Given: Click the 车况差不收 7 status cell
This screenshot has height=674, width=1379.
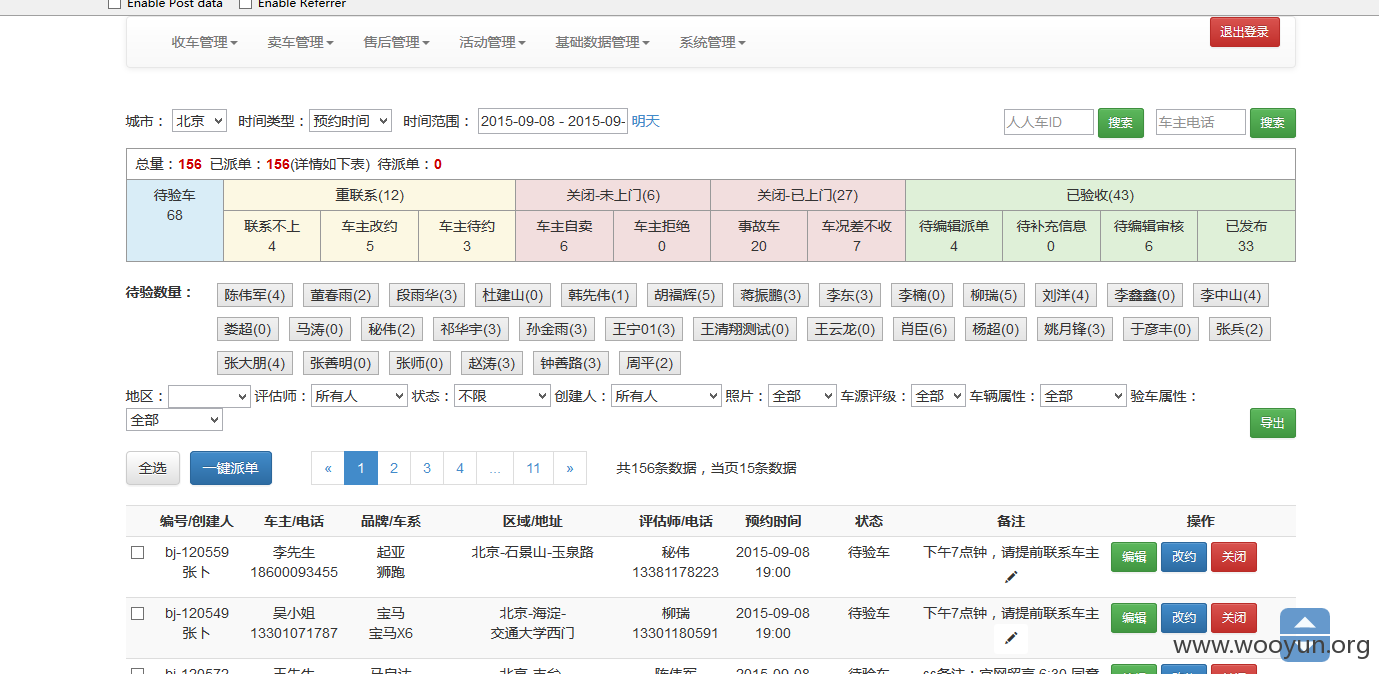Looking at the screenshot, I should pos(857,236).
